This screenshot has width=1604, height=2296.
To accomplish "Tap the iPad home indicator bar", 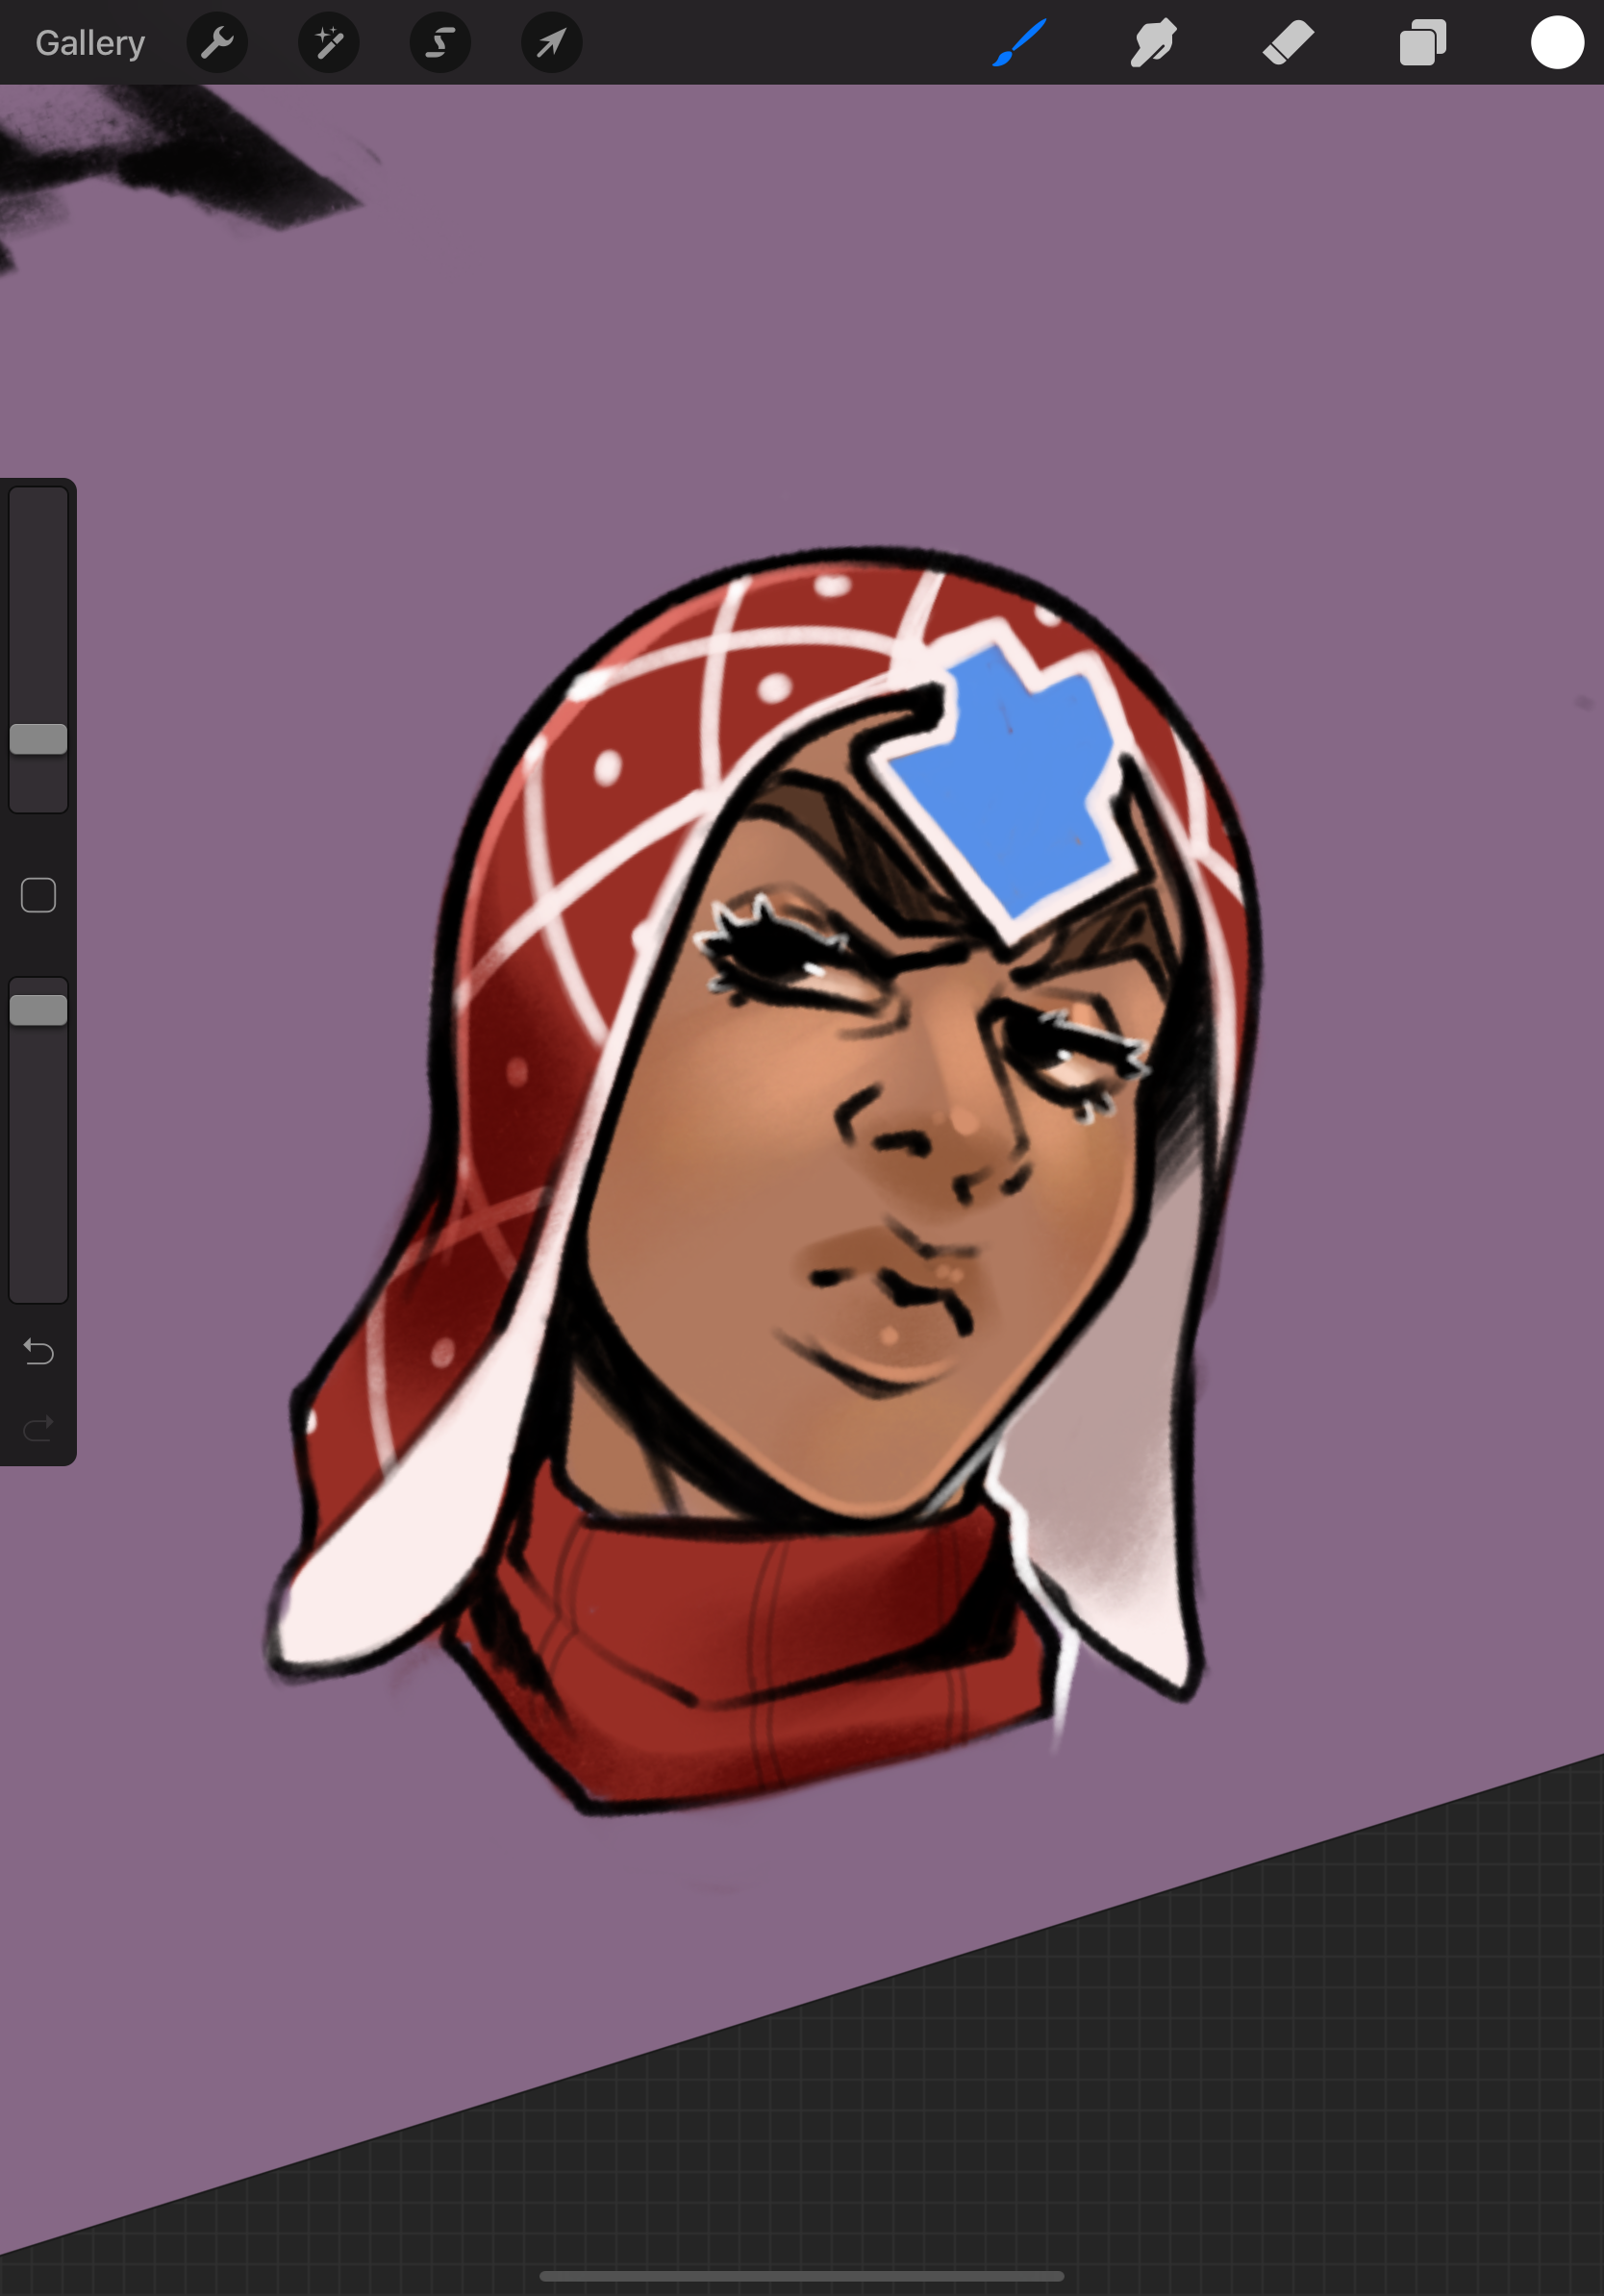I will click(x=801, y=2276).
